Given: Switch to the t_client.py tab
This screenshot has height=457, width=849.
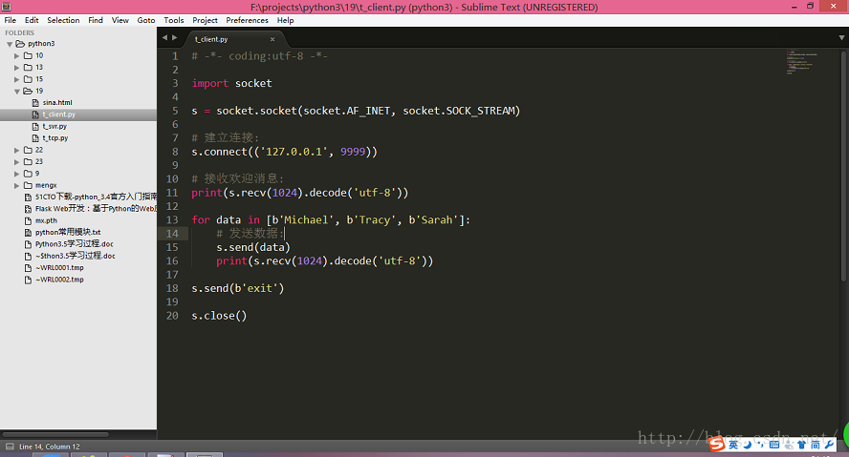Looking at the screenshot, I should pyautogui.click(x=213, y=39).
